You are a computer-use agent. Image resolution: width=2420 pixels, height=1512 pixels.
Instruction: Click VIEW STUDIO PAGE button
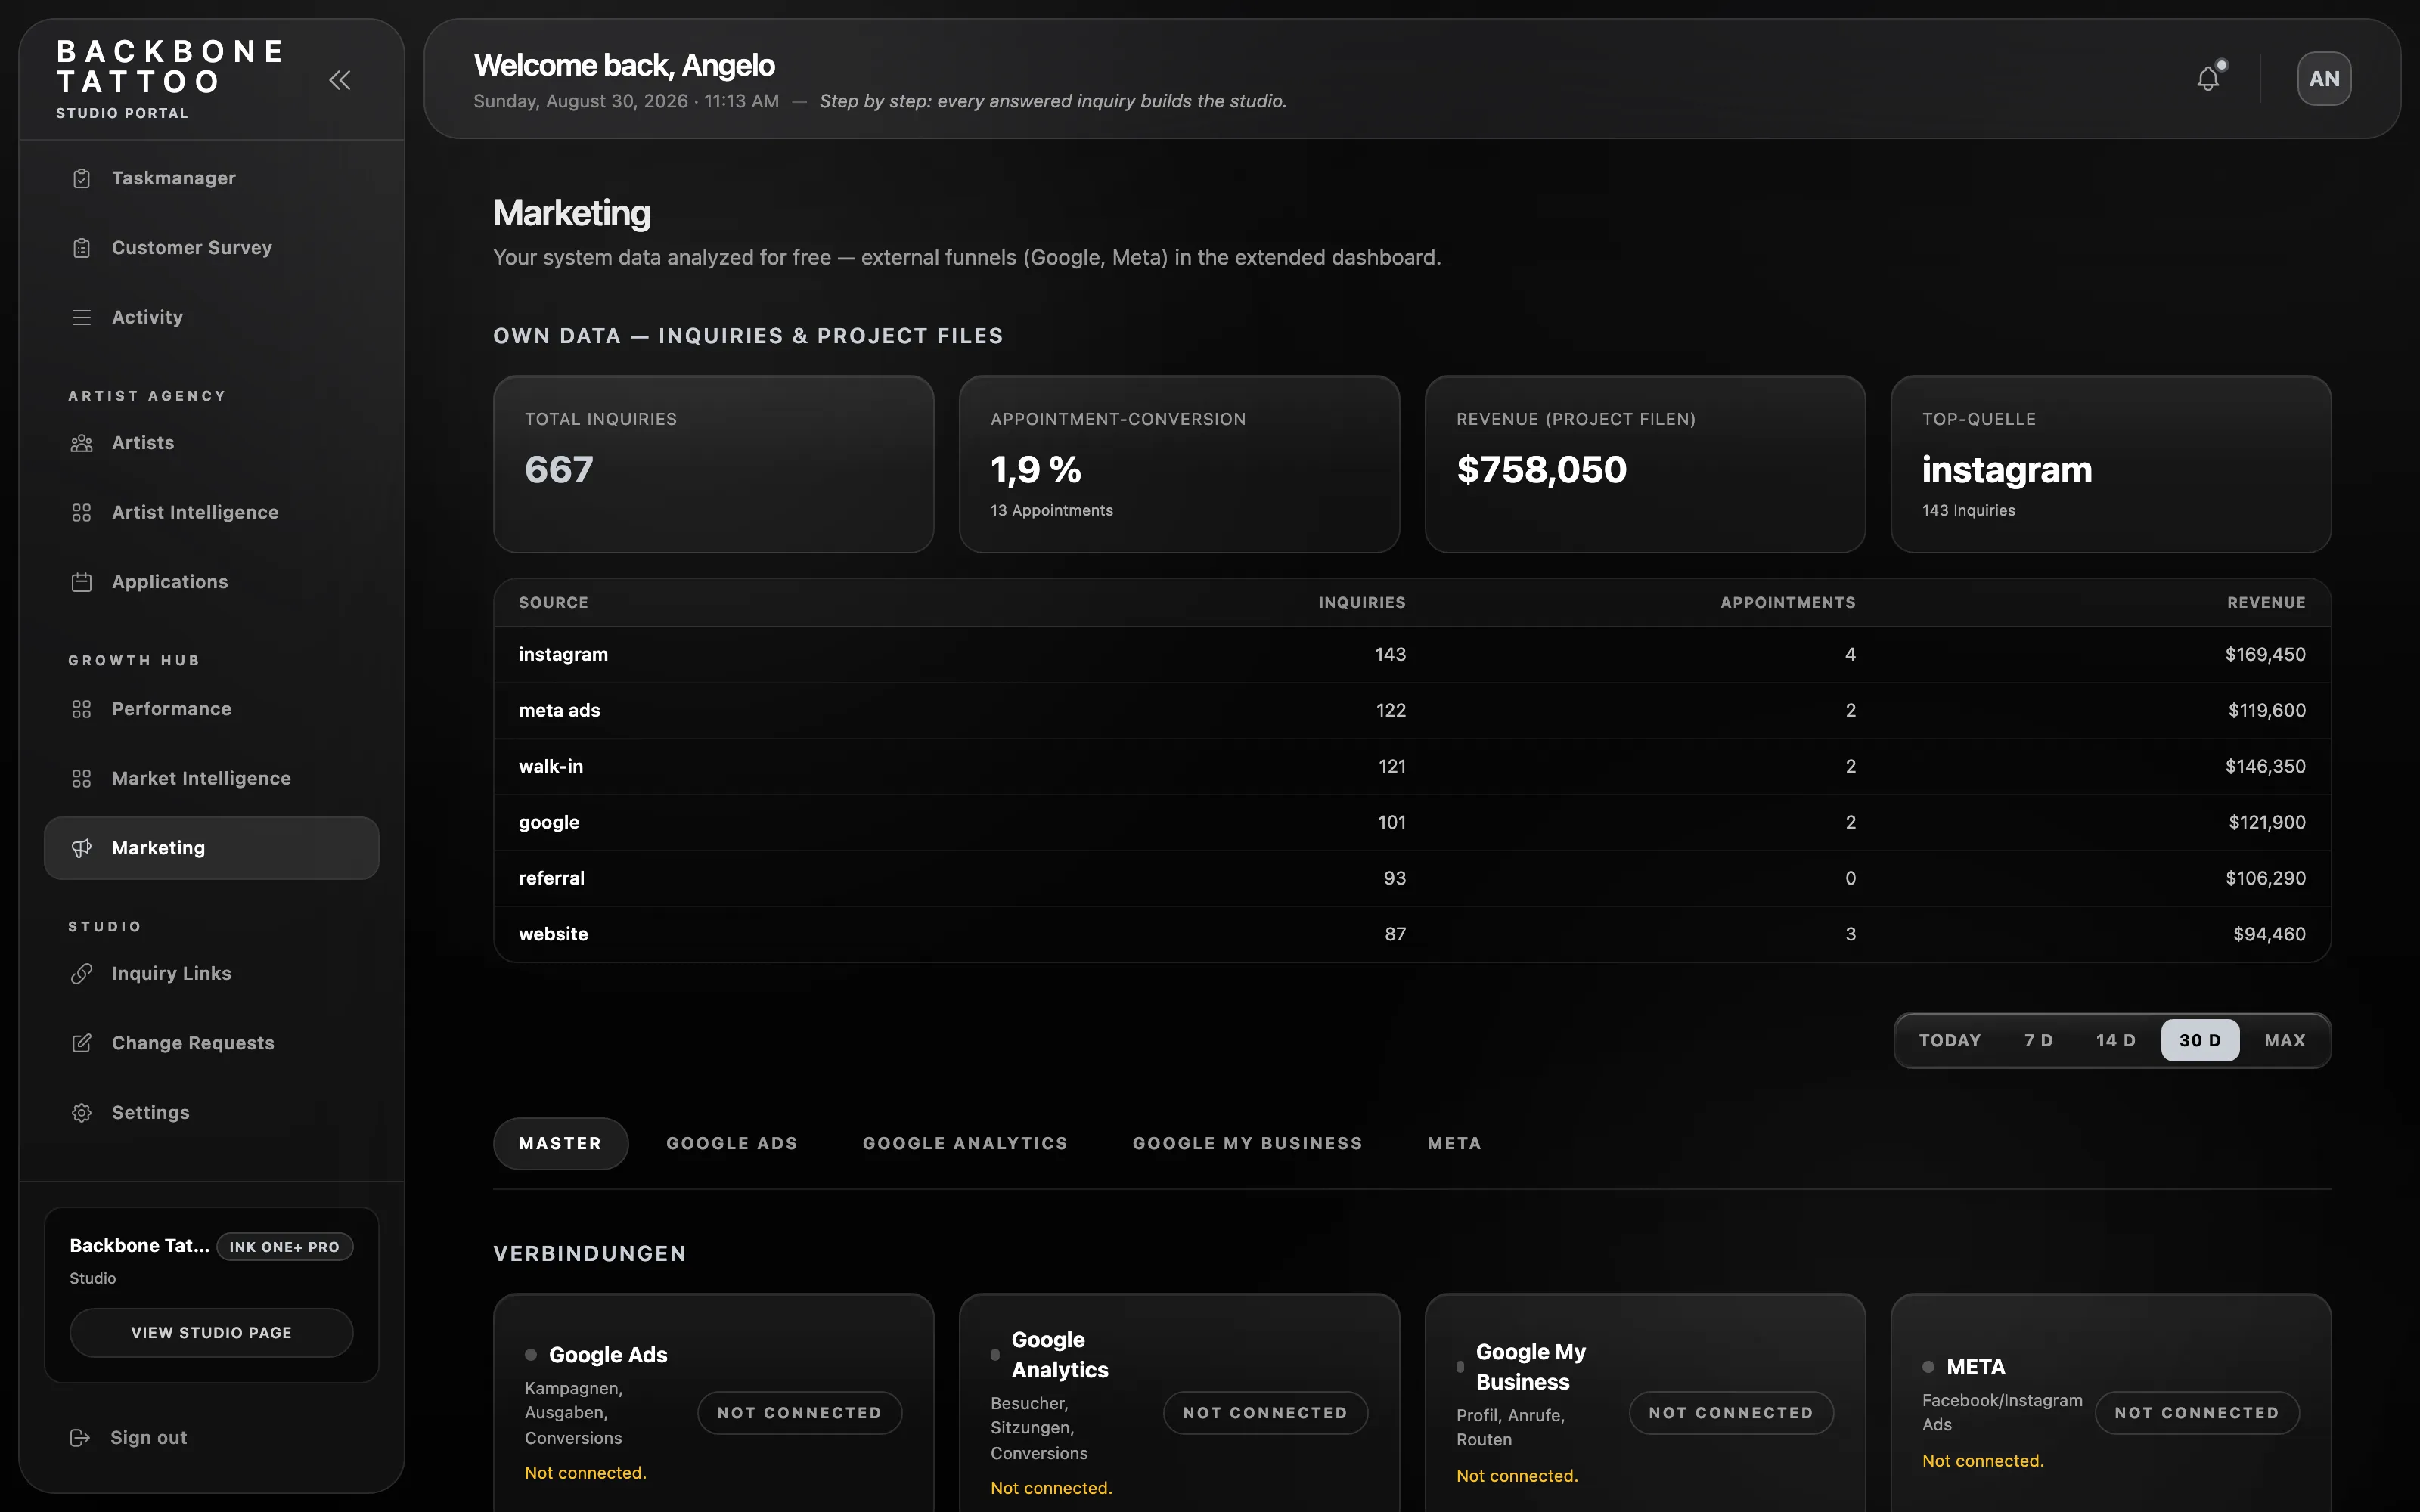click(211, 1333)
